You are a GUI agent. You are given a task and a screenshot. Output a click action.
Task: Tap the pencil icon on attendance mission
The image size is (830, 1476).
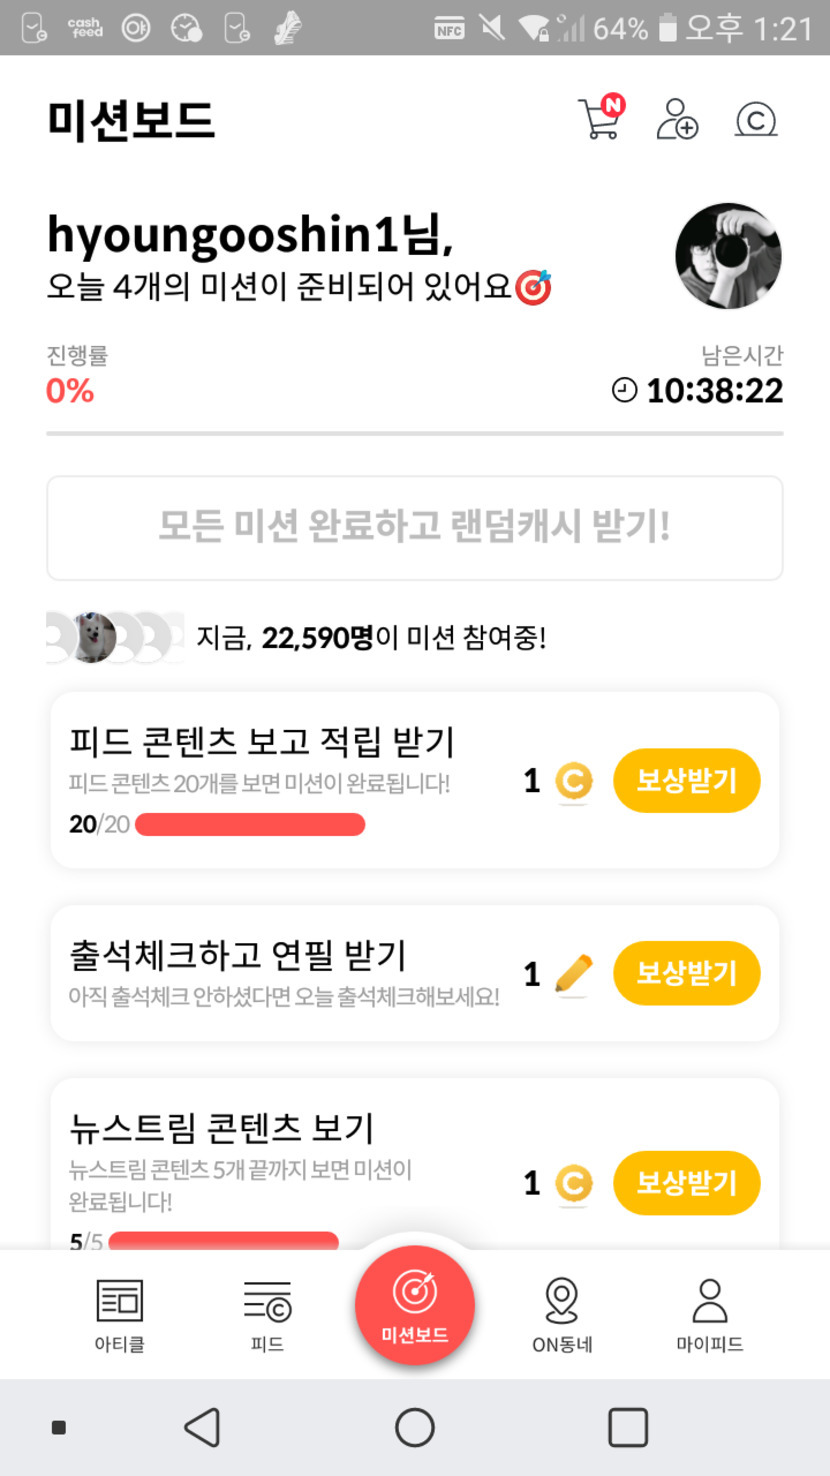[x=573, y=974]
